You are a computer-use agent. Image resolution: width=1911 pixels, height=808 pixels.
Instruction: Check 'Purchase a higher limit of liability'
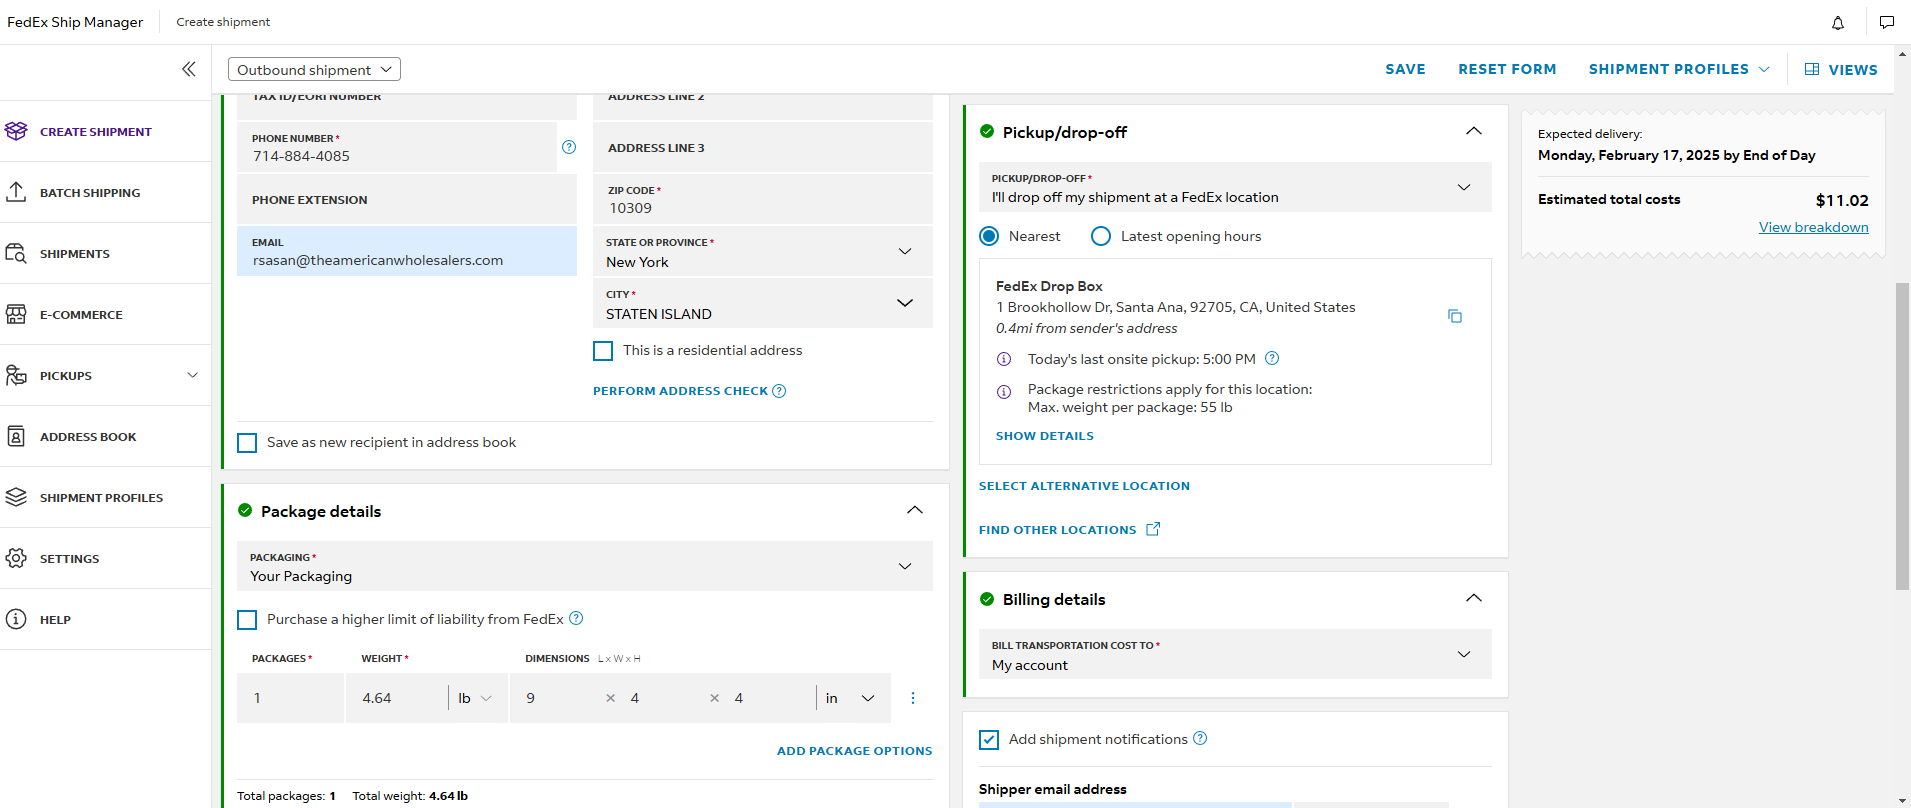coord(247,620)
